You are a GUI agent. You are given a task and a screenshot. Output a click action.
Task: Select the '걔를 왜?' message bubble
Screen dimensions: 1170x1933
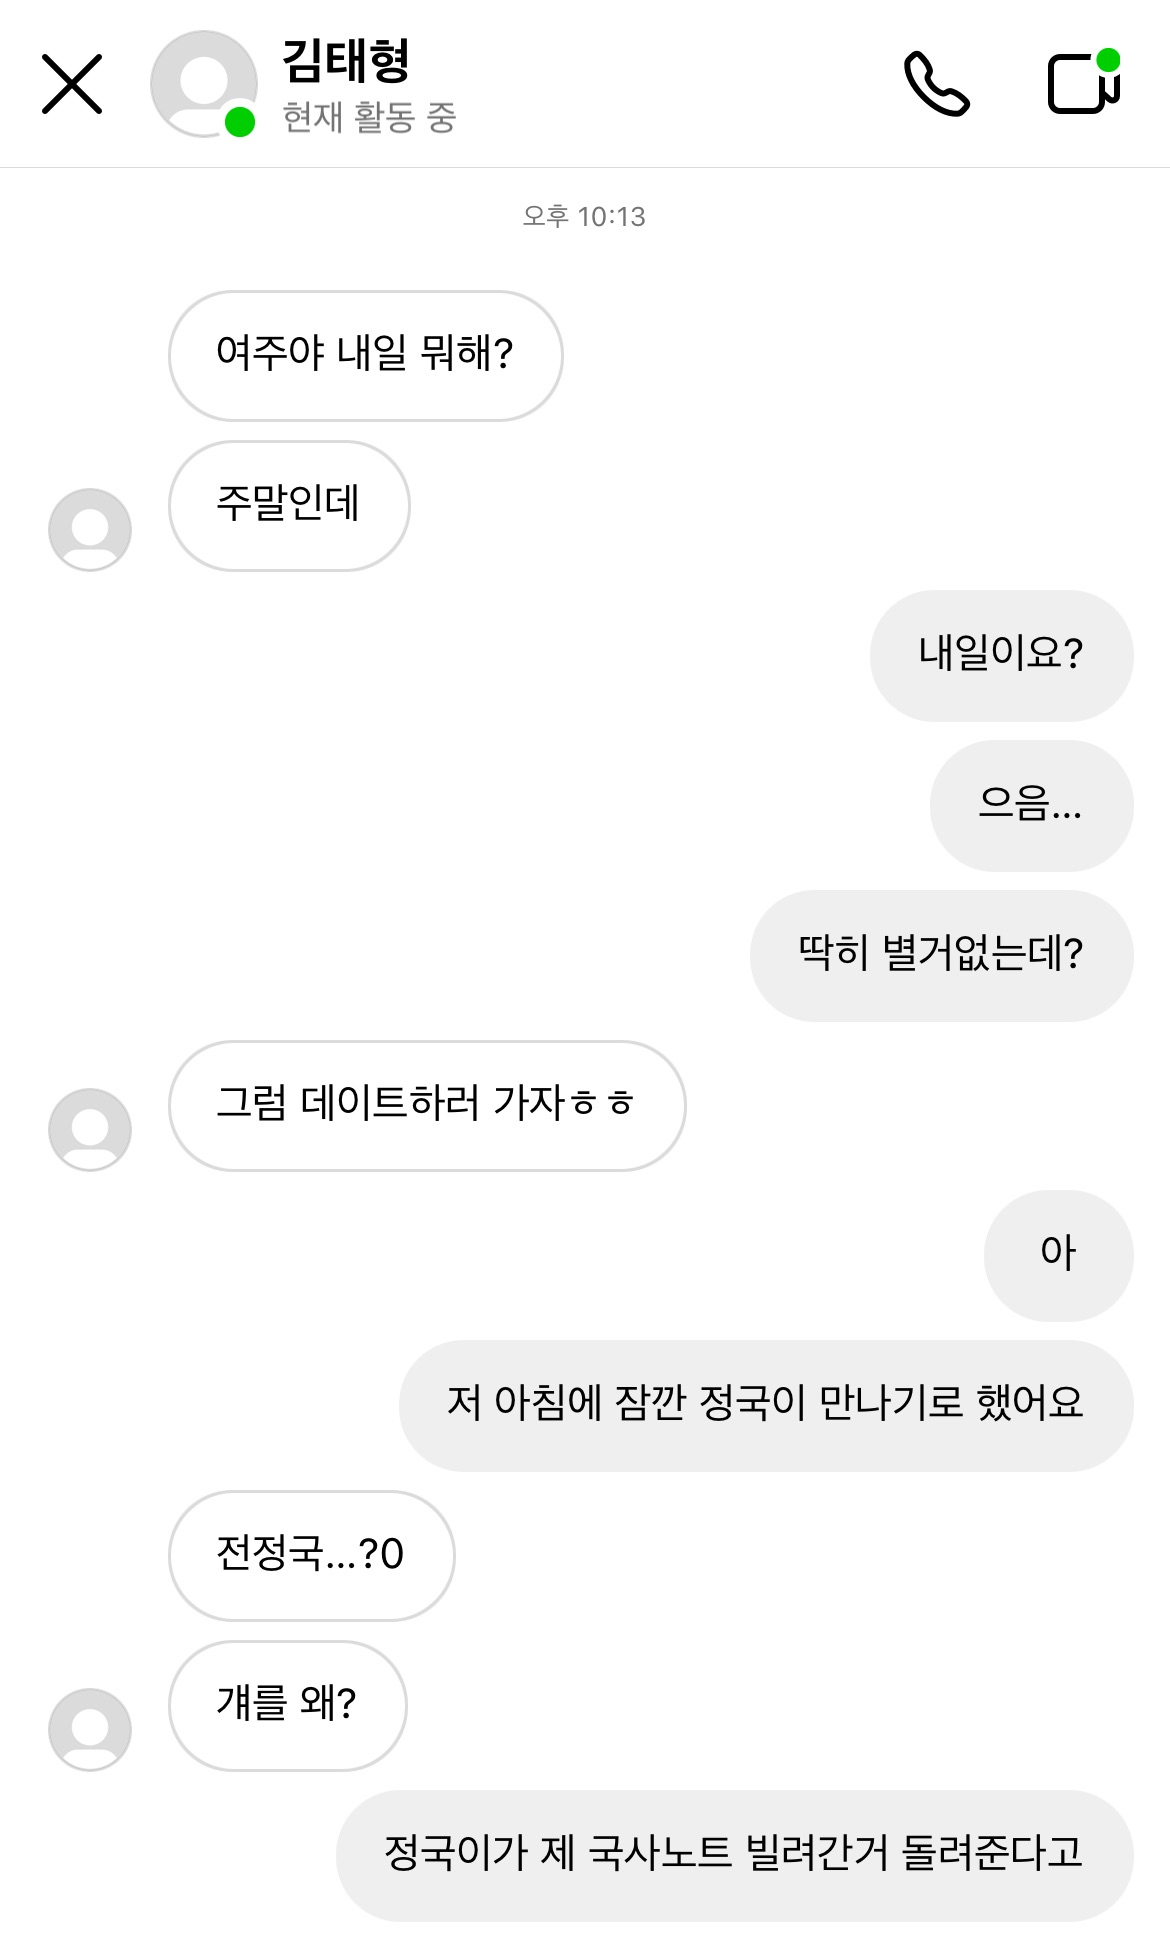pos(287,1705)
